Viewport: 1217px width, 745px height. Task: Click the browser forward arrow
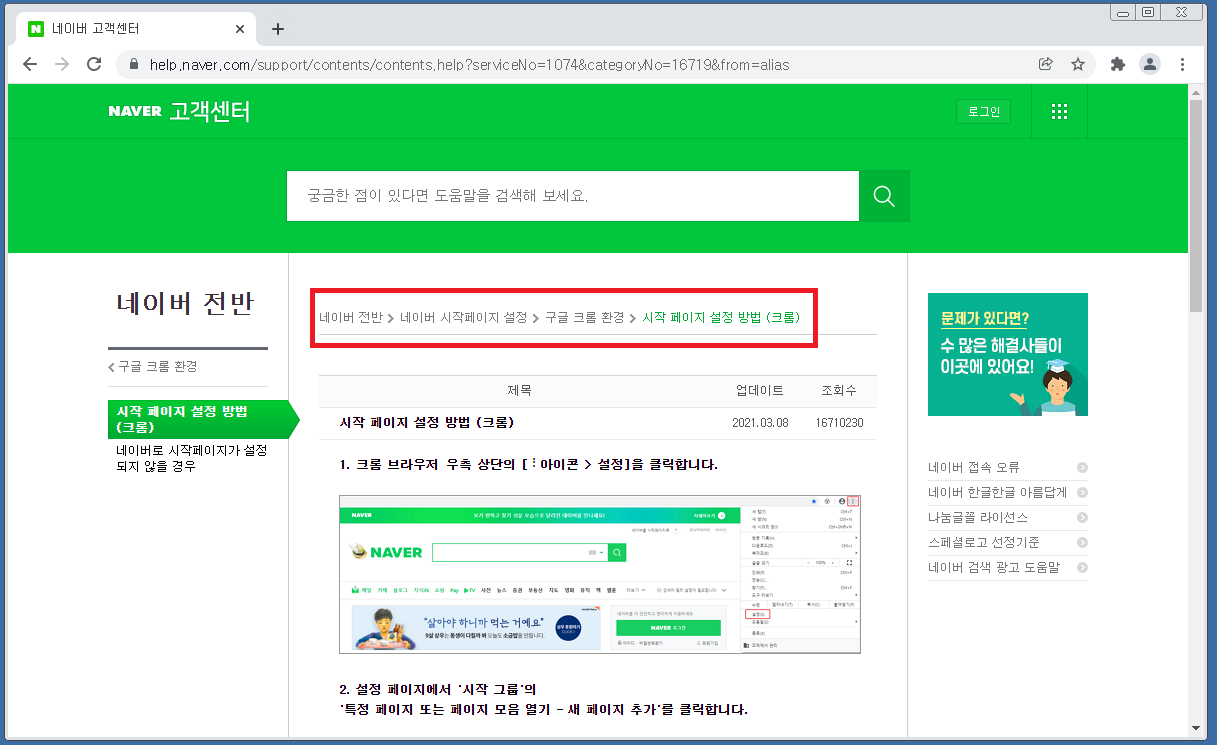point(62,64)
